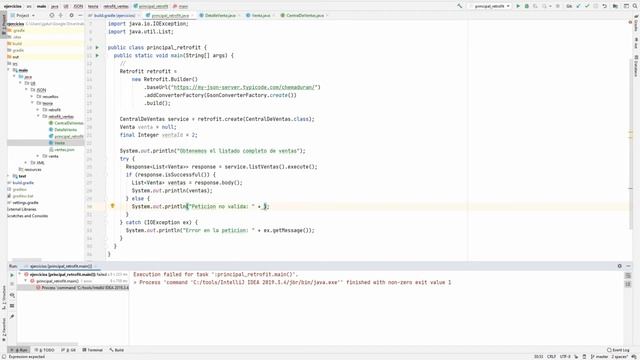
Task: Open the Run tool window tab
Action: (x=19, y=350)
